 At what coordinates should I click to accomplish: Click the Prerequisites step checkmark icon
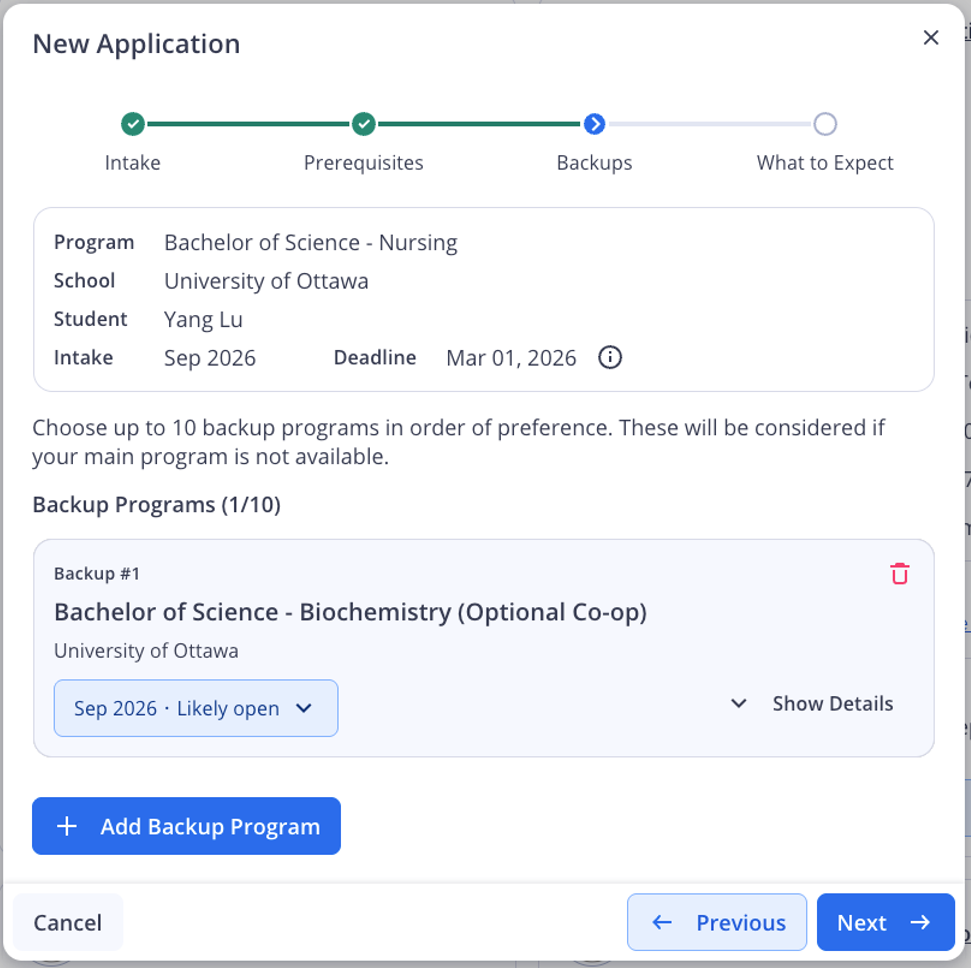coord(364,124)
